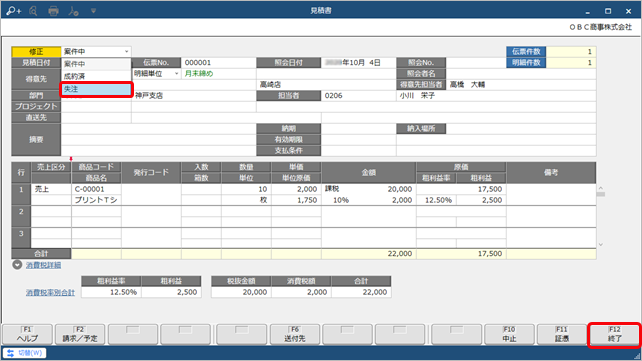Viewport: 642px width, 361px height.
Task: Click row number 2 header
Action: pos(21,217)
